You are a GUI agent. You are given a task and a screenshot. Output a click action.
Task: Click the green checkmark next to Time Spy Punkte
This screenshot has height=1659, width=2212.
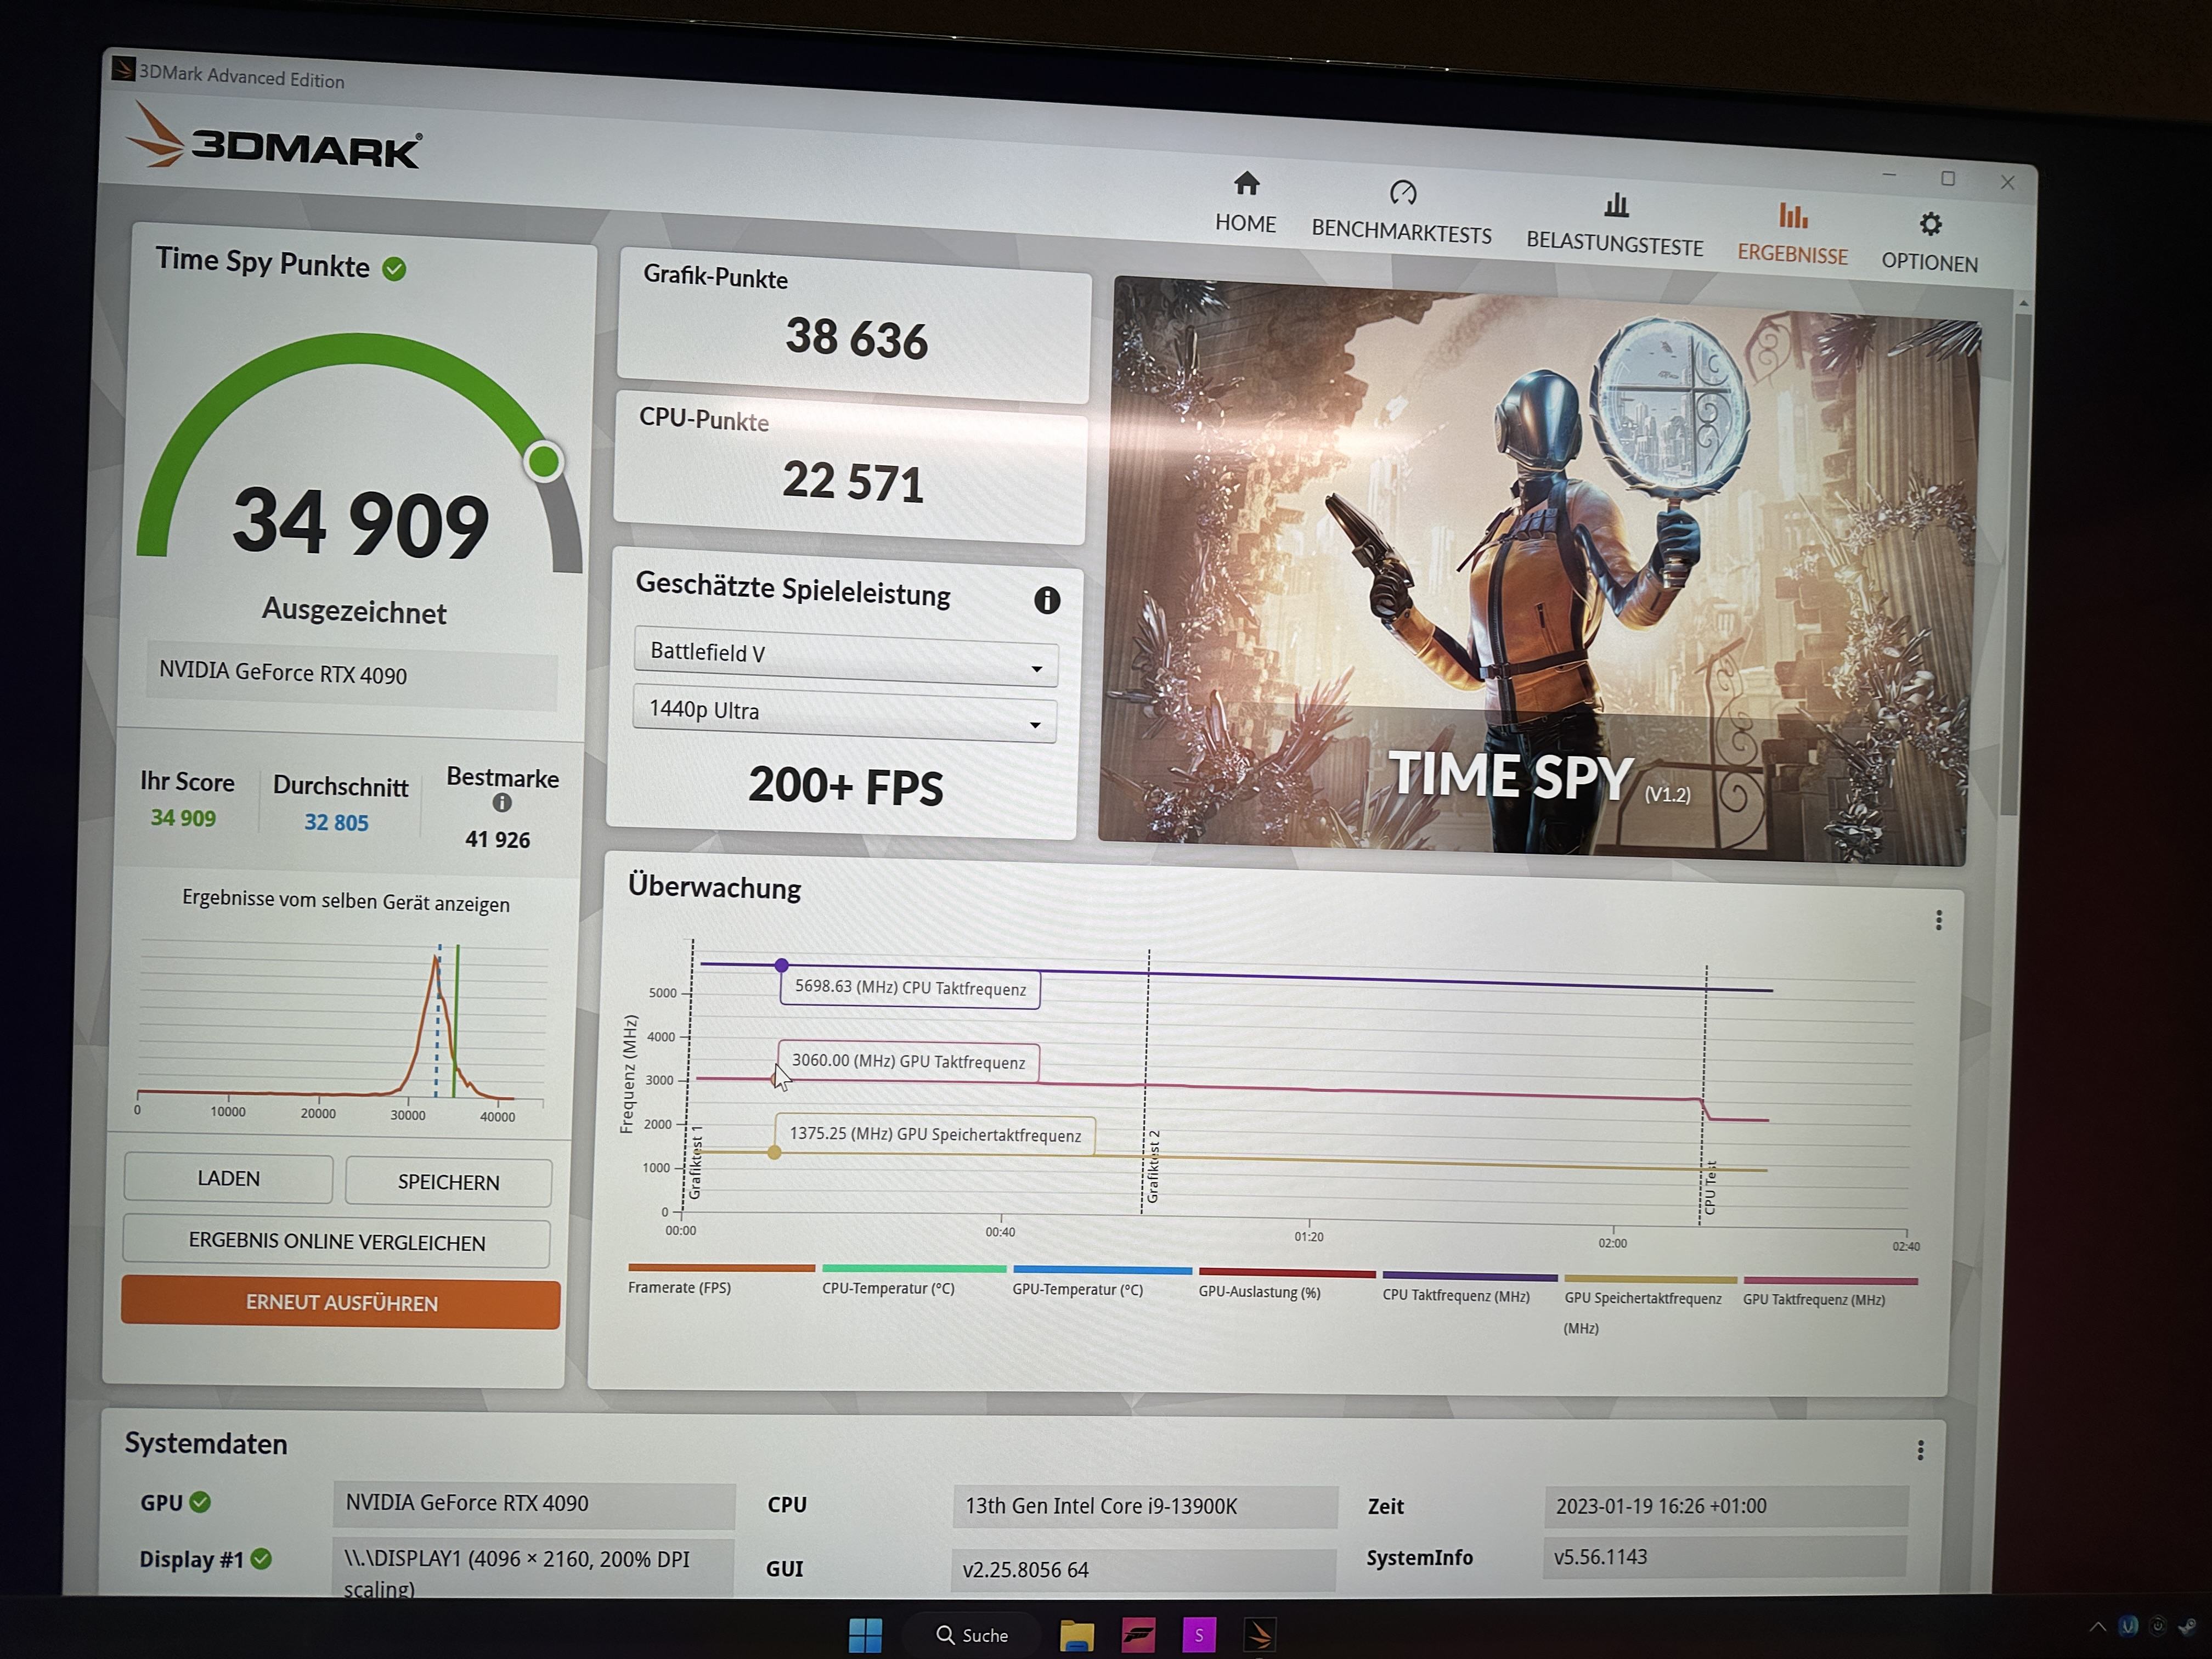coord(394,269)
